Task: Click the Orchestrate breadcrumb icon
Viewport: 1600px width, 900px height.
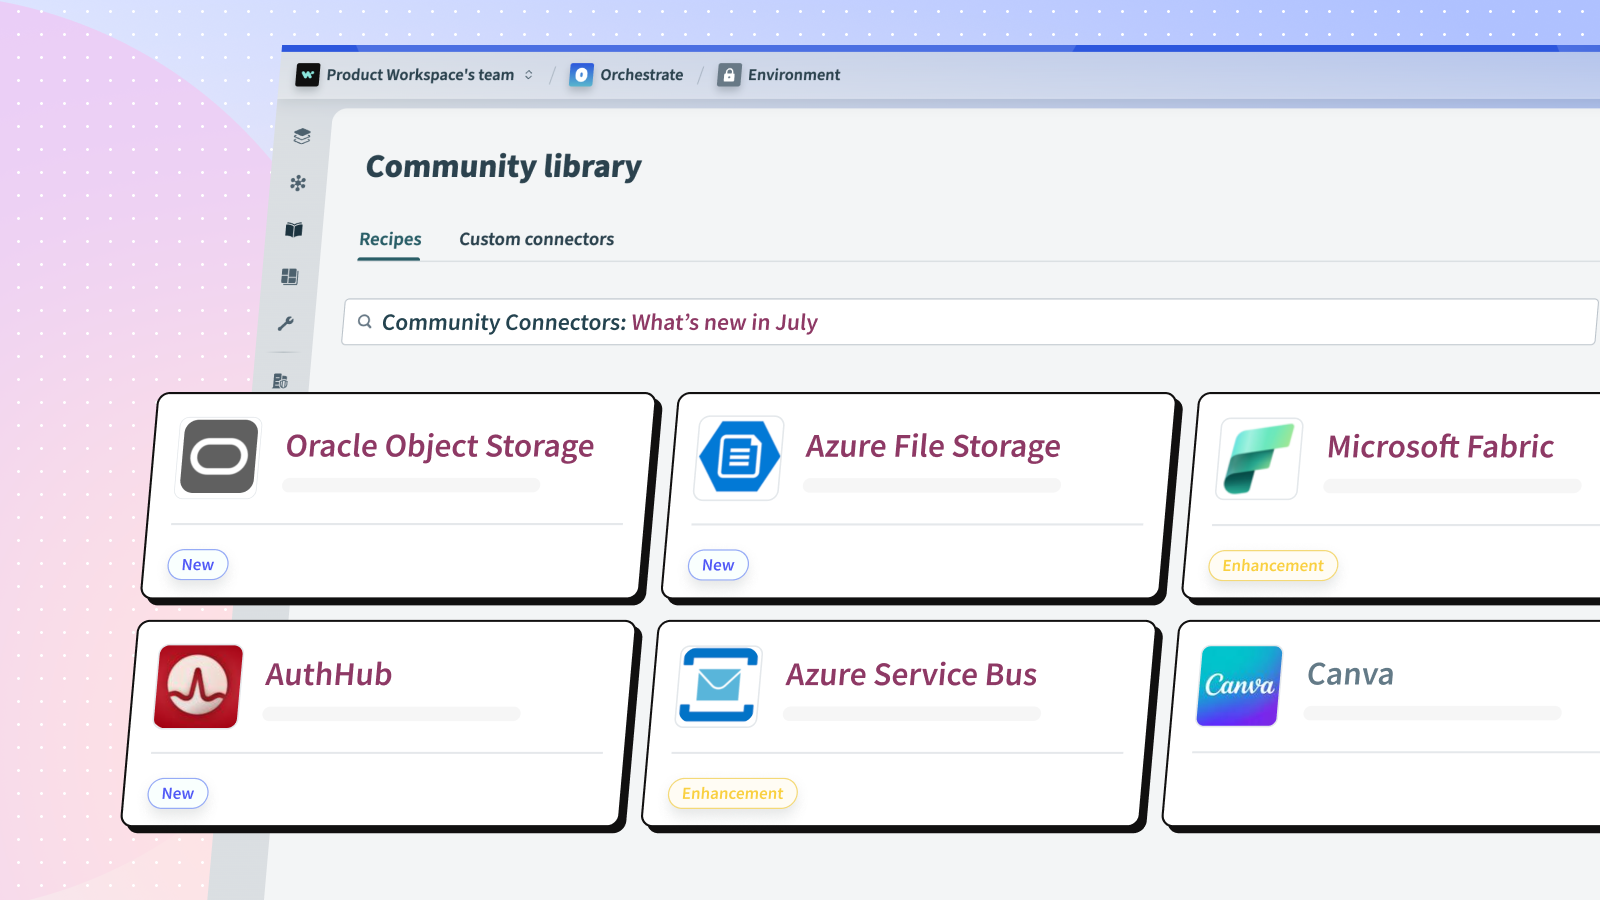Action: click(581, 75)
